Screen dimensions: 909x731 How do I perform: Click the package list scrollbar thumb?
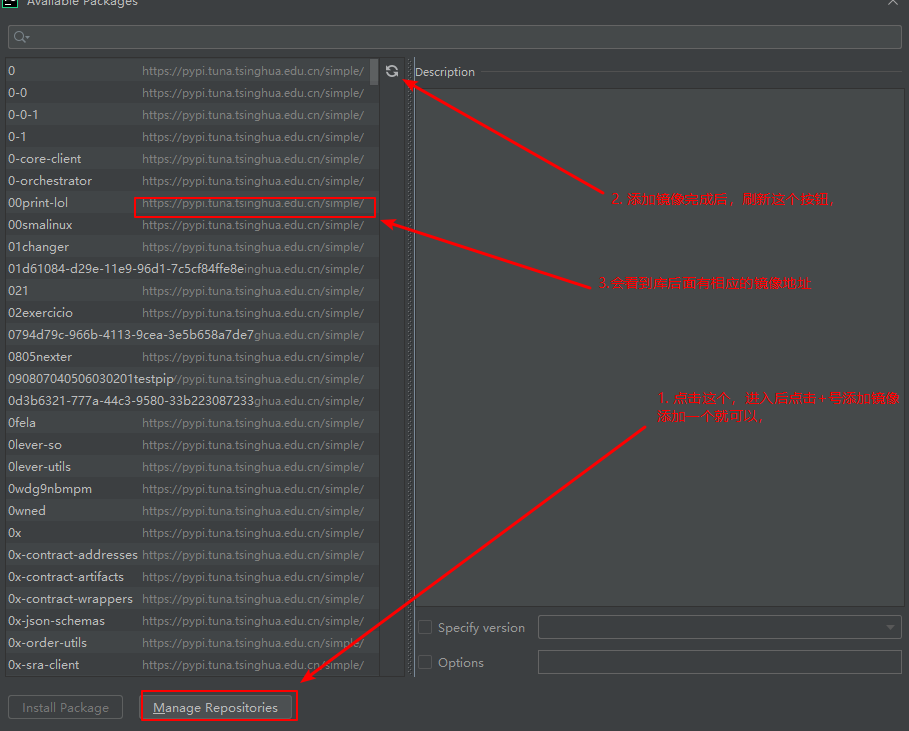pos(374,72)
